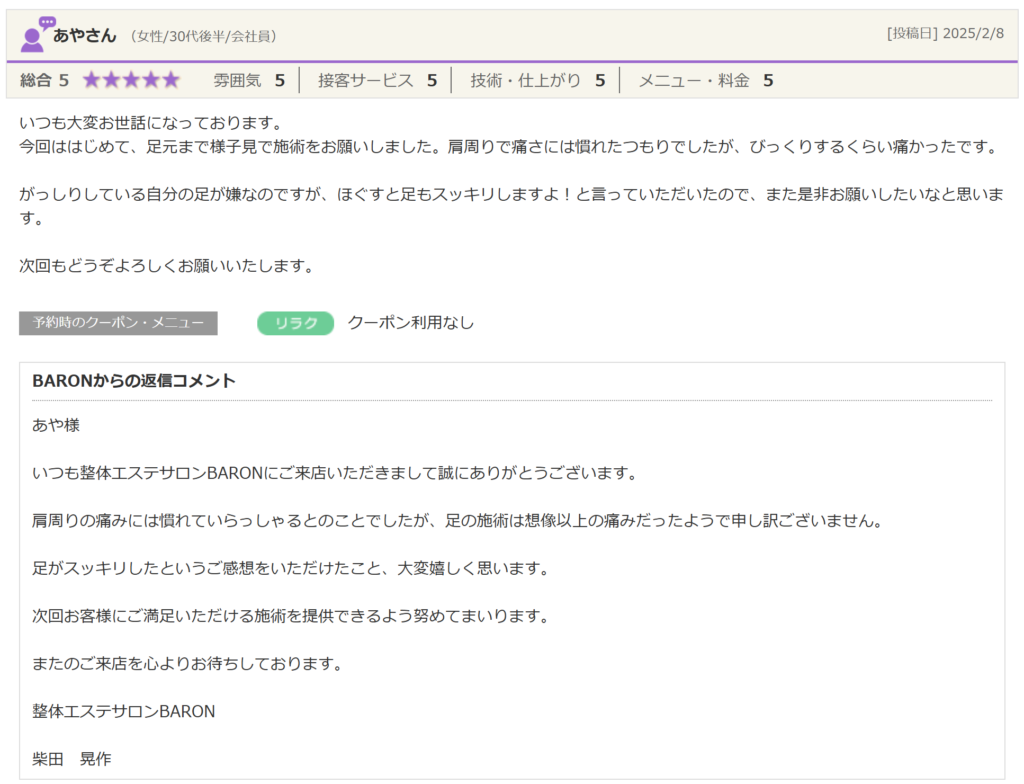Click reviewer name あやさん

coord(85,36)
